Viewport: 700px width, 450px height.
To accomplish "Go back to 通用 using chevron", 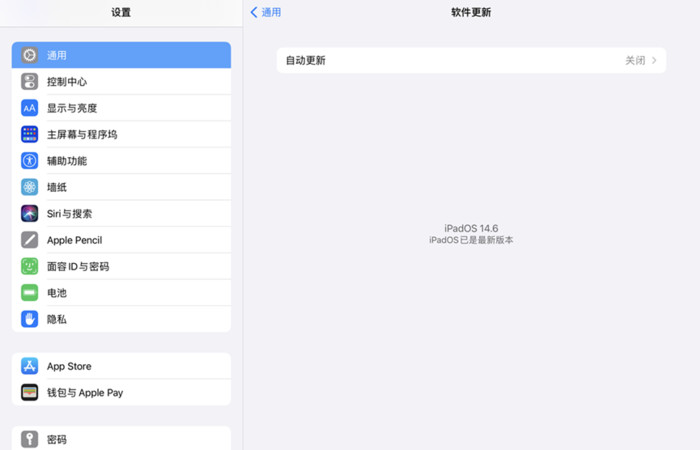I will 254,12.
